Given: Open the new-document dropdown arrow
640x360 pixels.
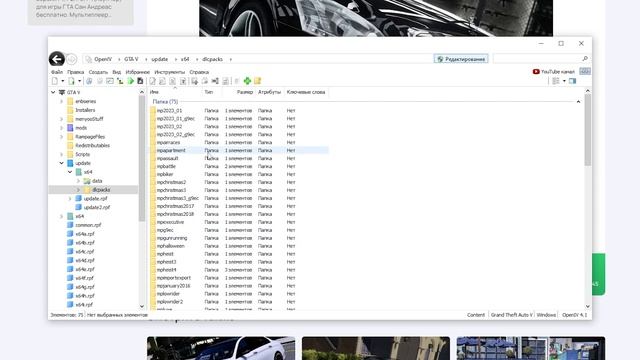Looking at the screenshot, I should tap(62, 81).
